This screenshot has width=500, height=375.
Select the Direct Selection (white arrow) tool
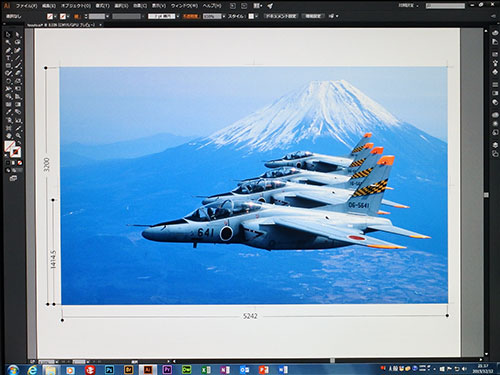[18, 35]
